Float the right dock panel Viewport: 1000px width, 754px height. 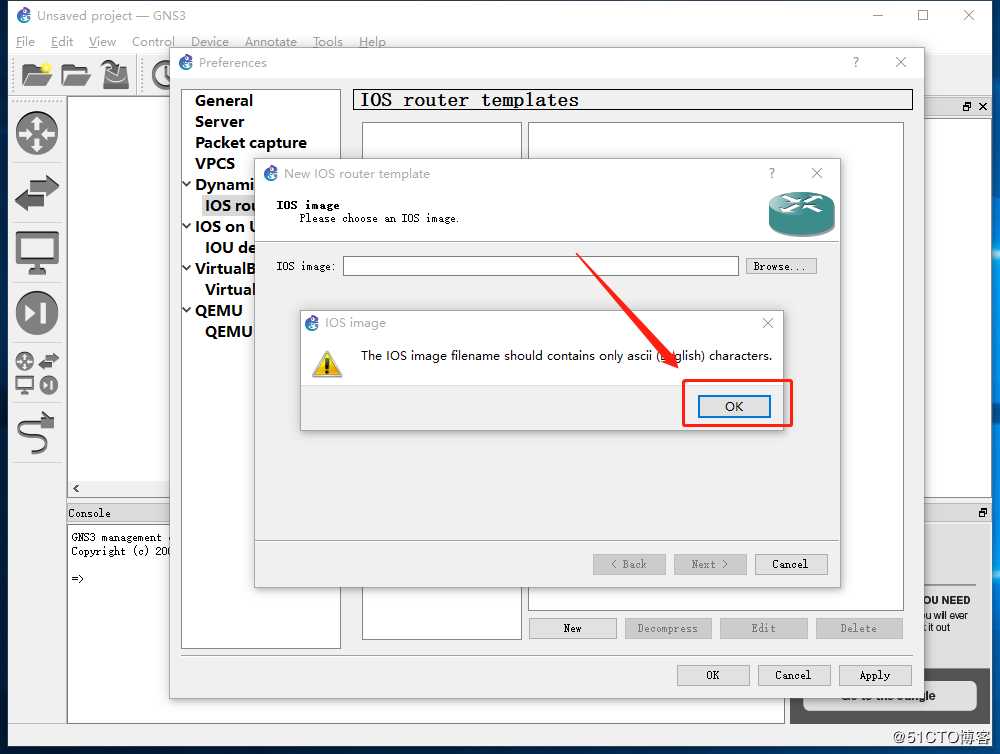967,107
